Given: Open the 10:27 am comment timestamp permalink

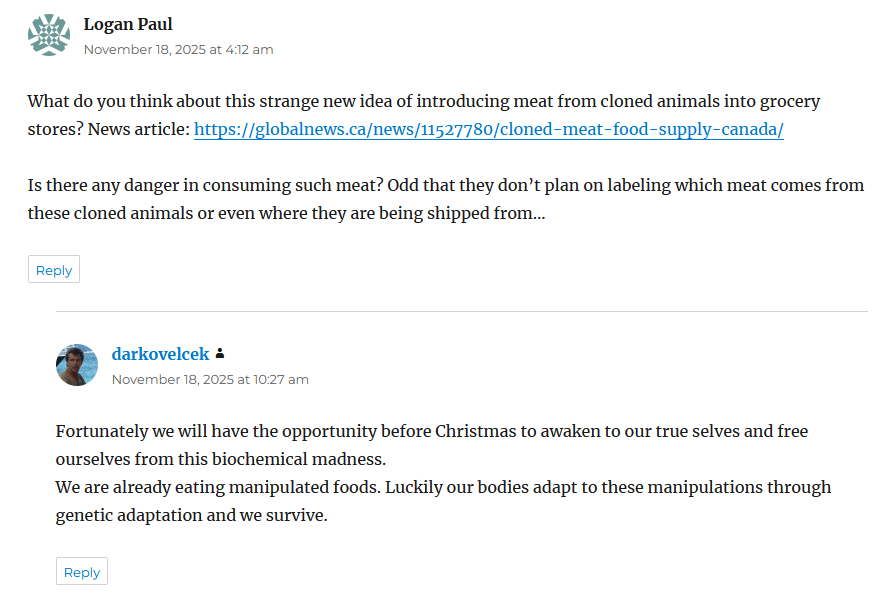Looking at the screenshot, I should point(210,379).
